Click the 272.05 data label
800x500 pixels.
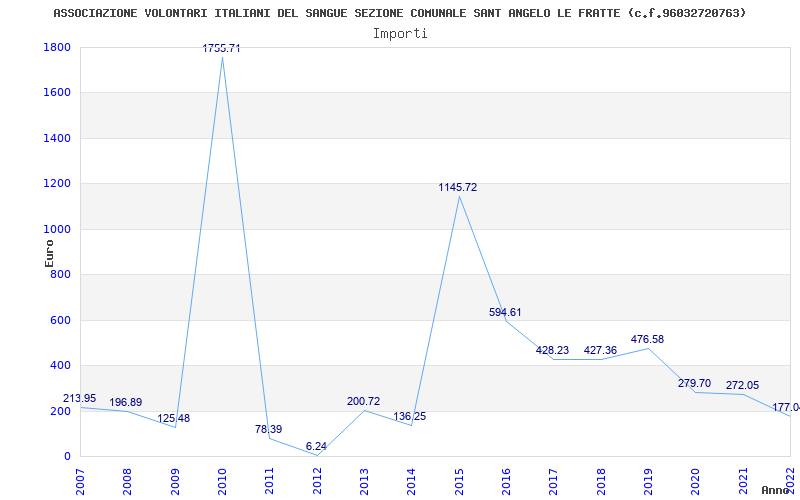point(742,385)
